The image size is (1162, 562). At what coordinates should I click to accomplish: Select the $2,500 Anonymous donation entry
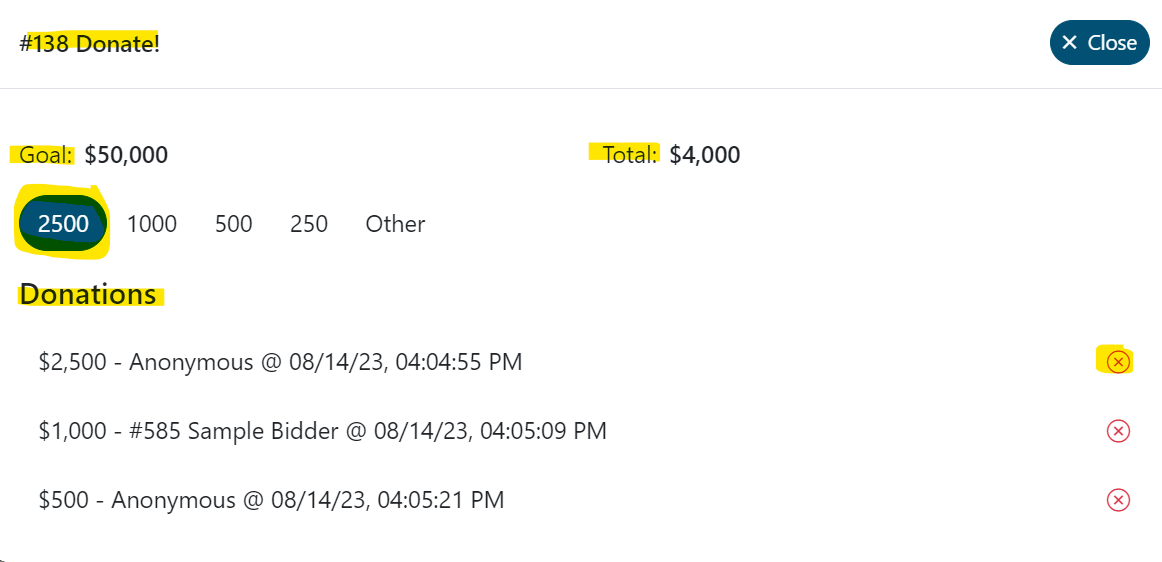(280, 362)
